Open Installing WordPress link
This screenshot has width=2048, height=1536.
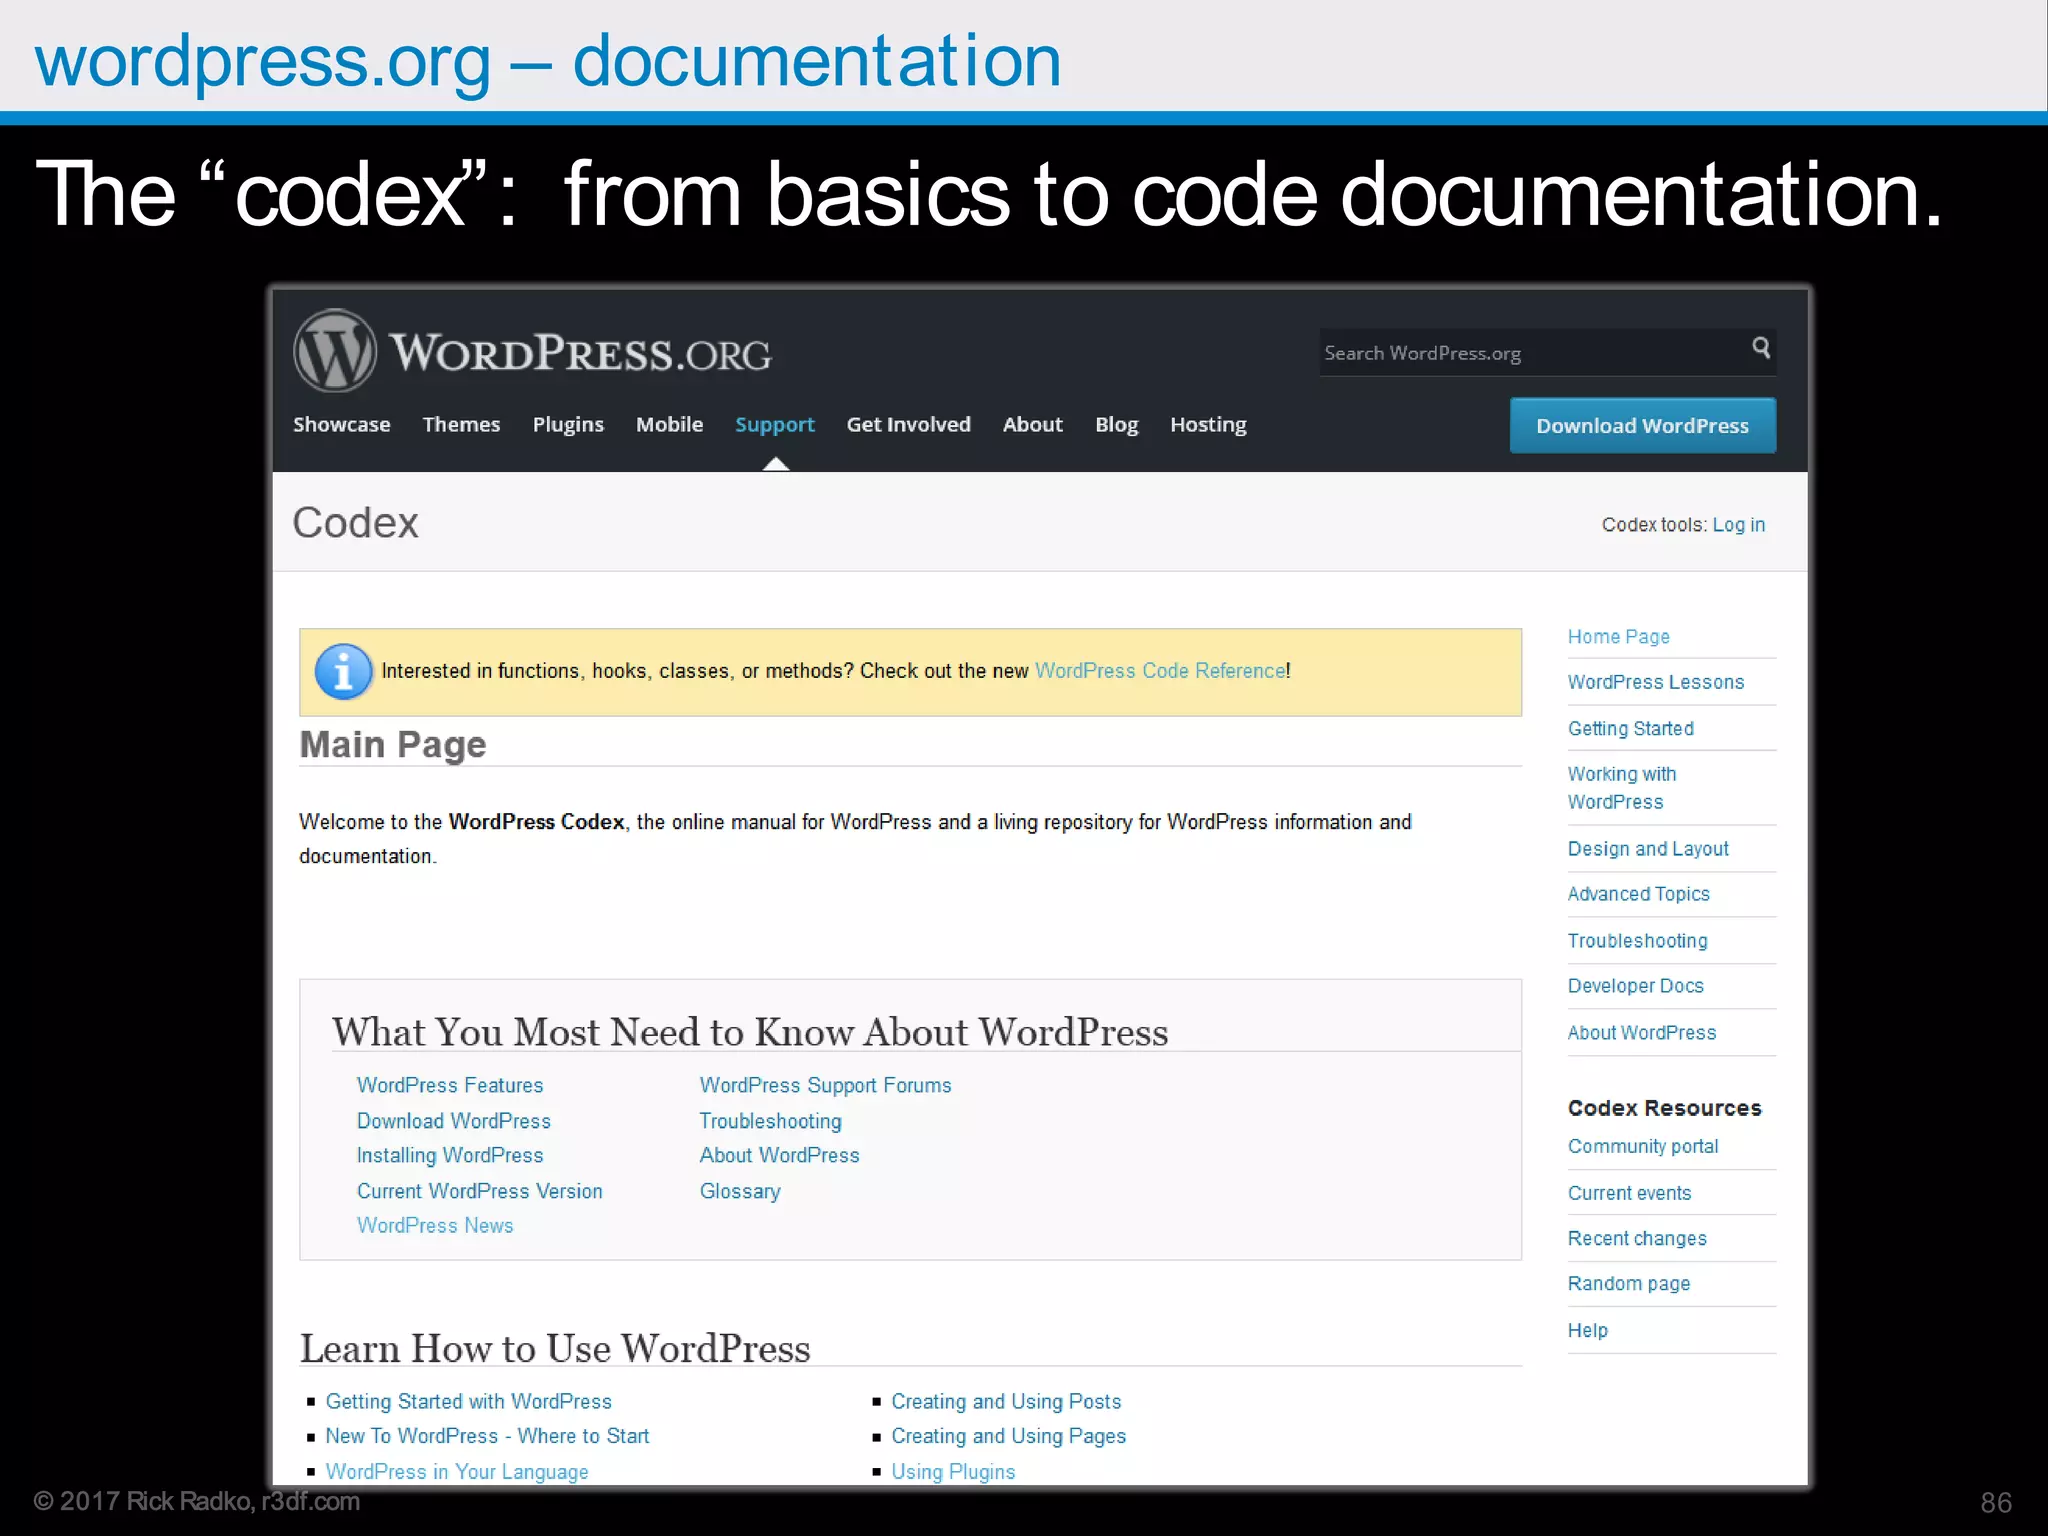tap(450, 1156)
